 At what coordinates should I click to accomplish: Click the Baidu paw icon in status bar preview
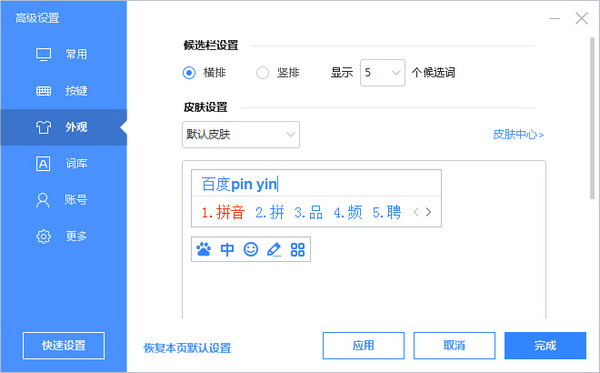pyautogui.click(x=204, y=249)
